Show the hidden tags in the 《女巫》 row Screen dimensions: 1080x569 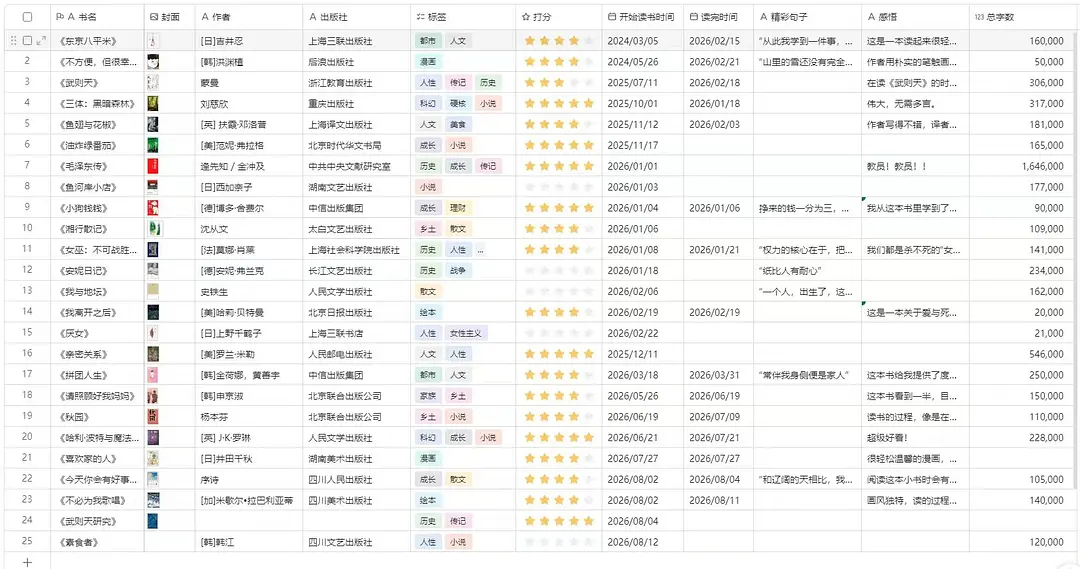pyautogui.click(x=480, y=250)
